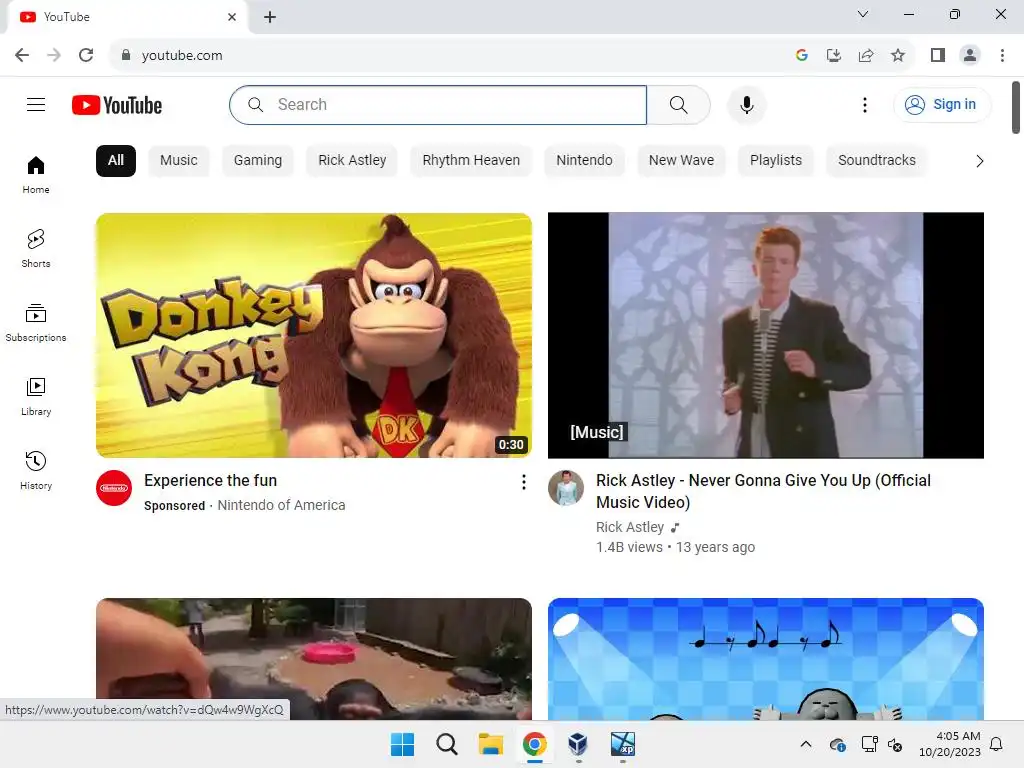Expand Chrome tab search chevron
Viewport: 1024px width, 768px height.
tap(863, 14)
